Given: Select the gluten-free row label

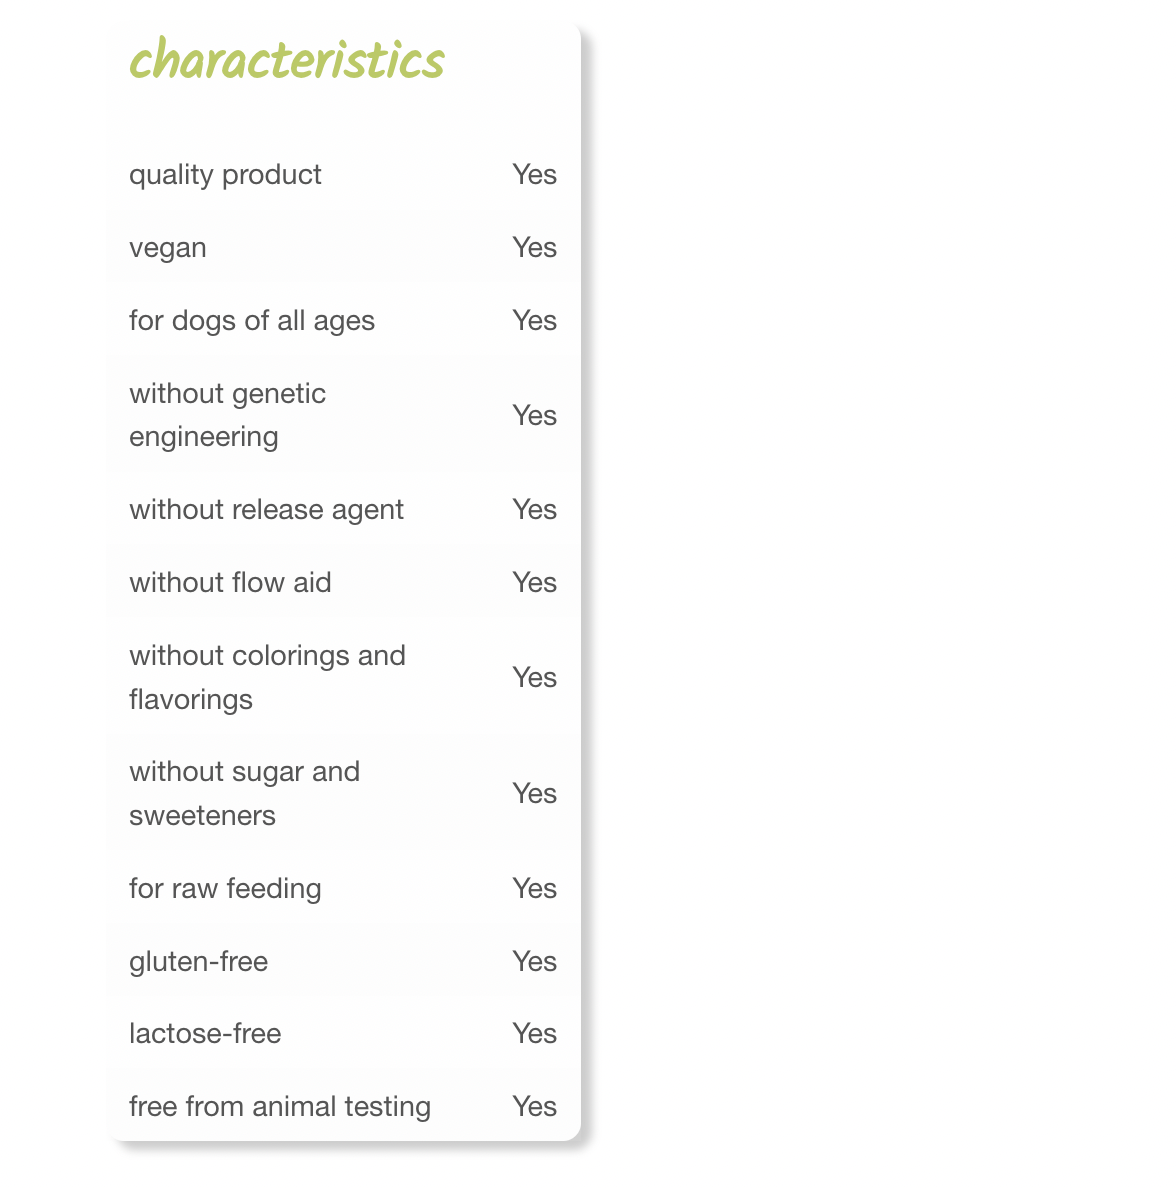Looking at the screenshot, I should click(198, 962).
